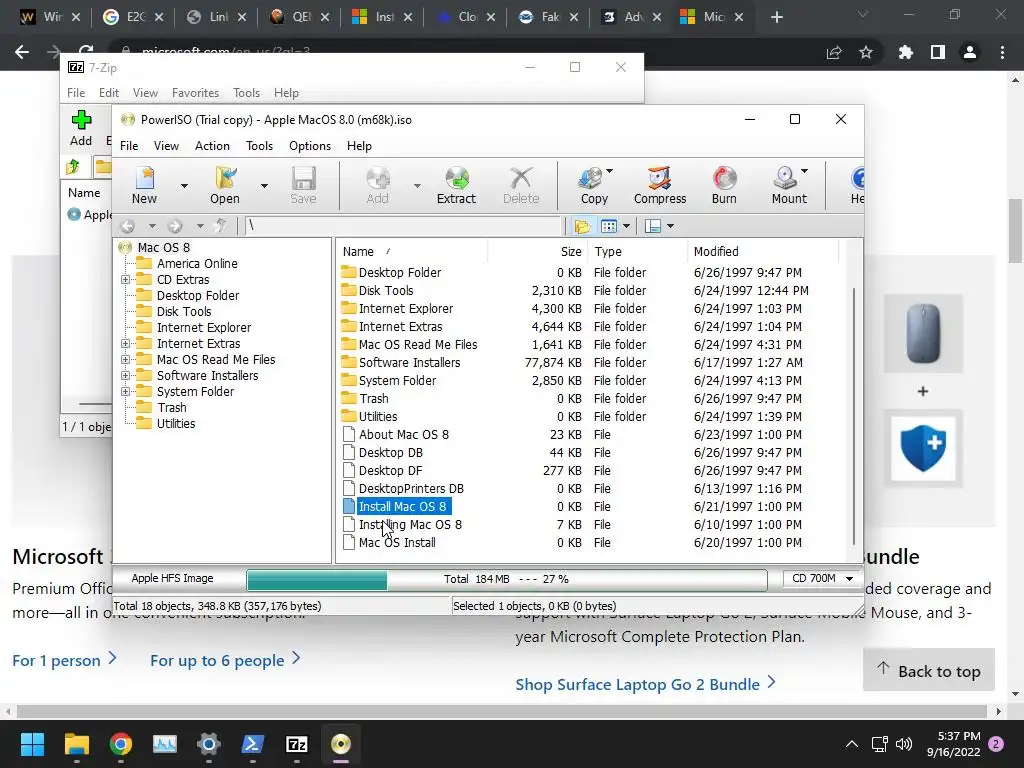
Task: Open the Options menu
Action: tap(310, 146)
